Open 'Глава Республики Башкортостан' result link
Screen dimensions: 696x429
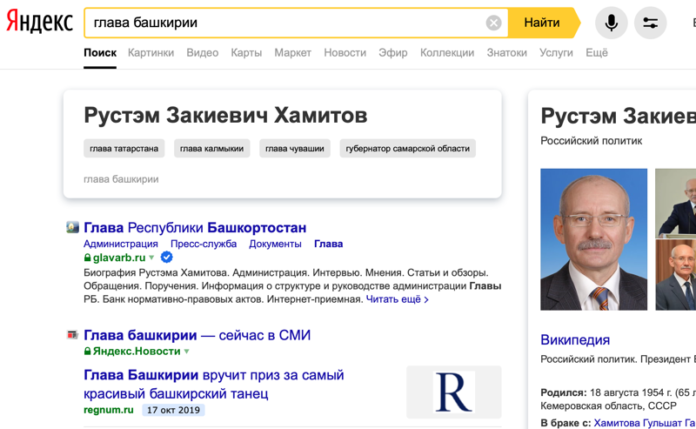pos(195,227)
